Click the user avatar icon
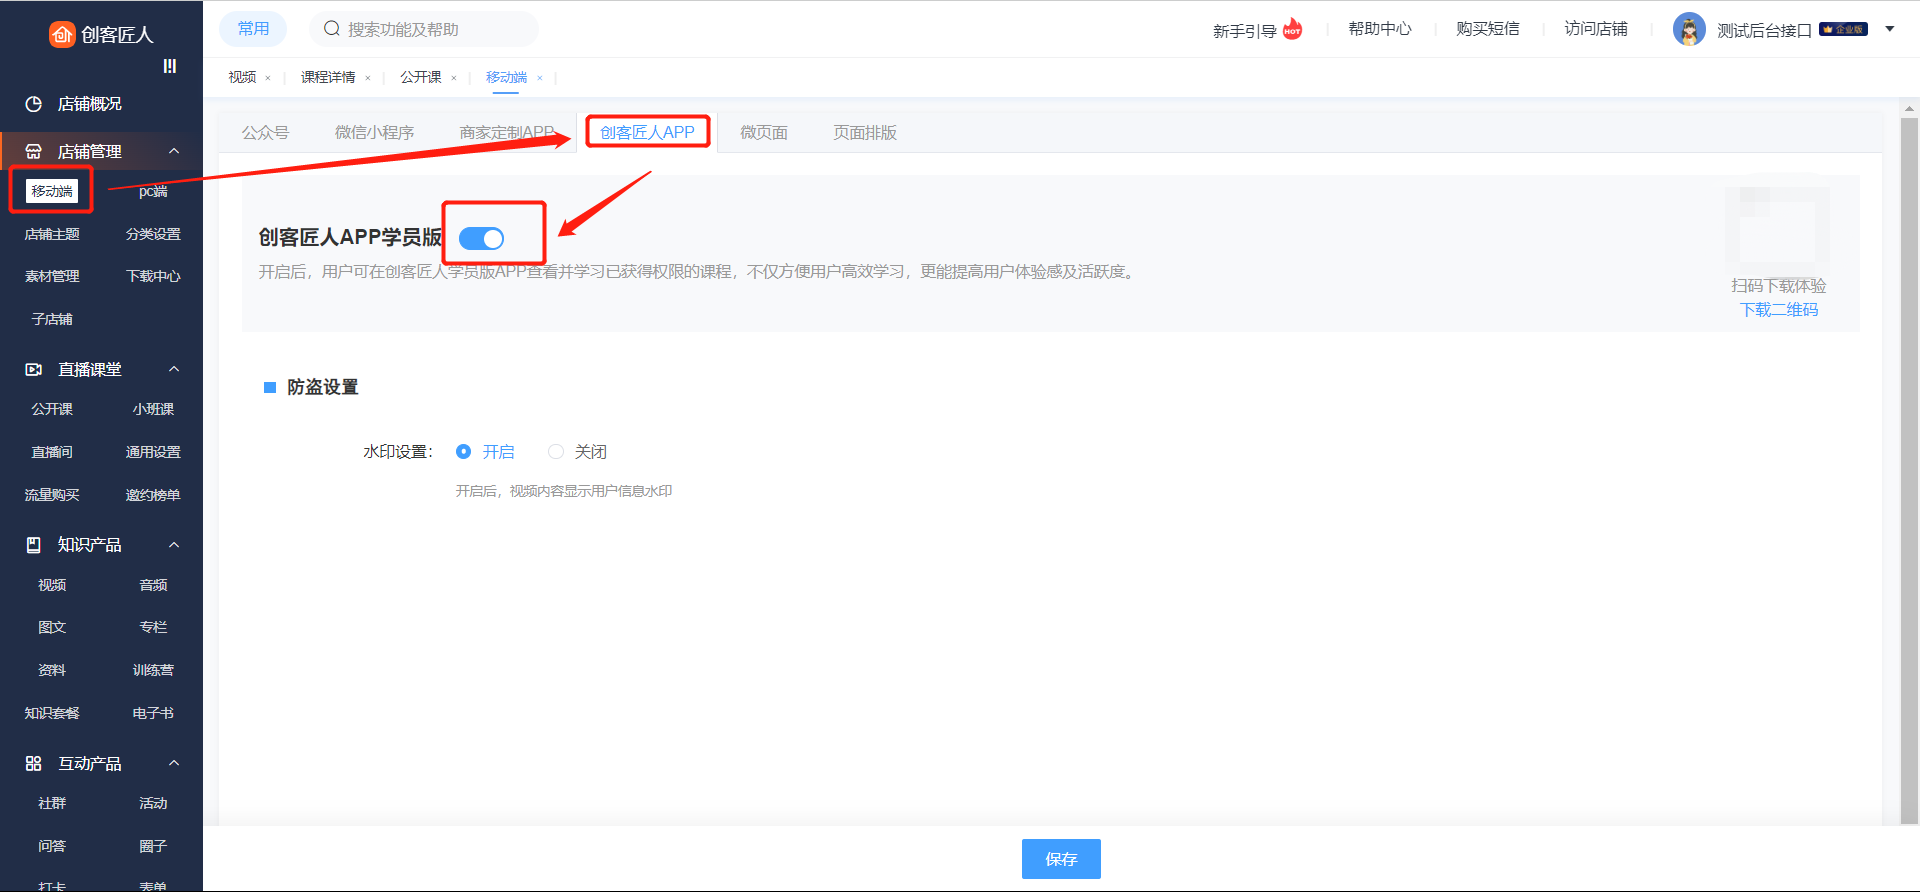1920x892 pixels. (x=1689, y=30)
